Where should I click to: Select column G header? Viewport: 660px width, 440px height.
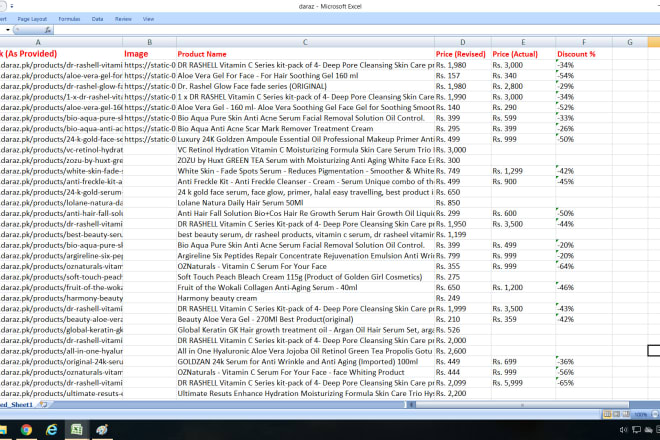pos(630,42)
